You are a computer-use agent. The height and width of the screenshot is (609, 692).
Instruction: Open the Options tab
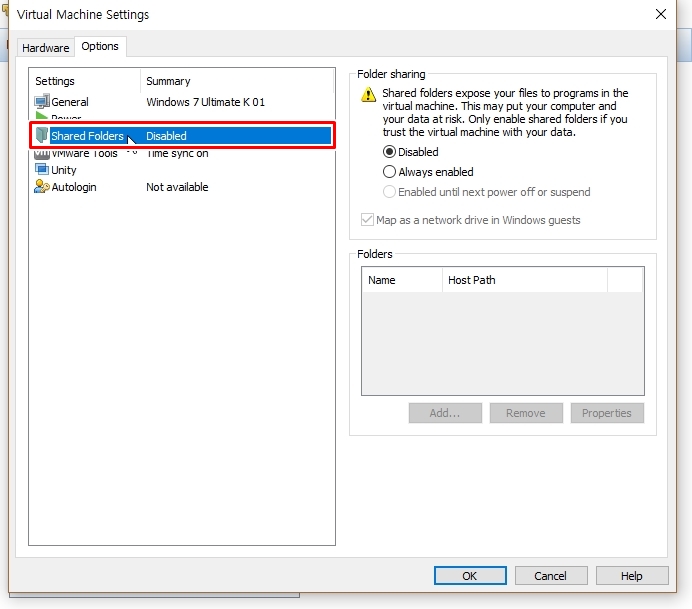(x=100, y=46)
